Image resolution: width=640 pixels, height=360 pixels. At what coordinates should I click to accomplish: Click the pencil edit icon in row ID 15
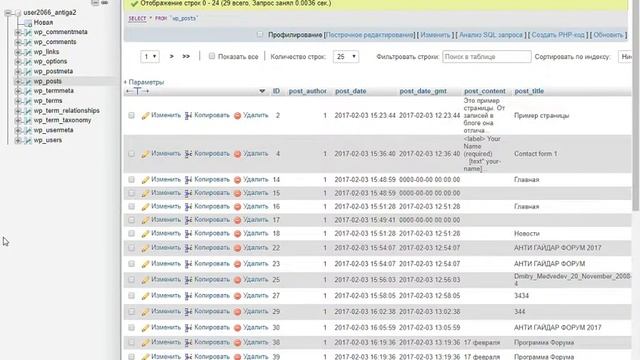click(145, 193)
